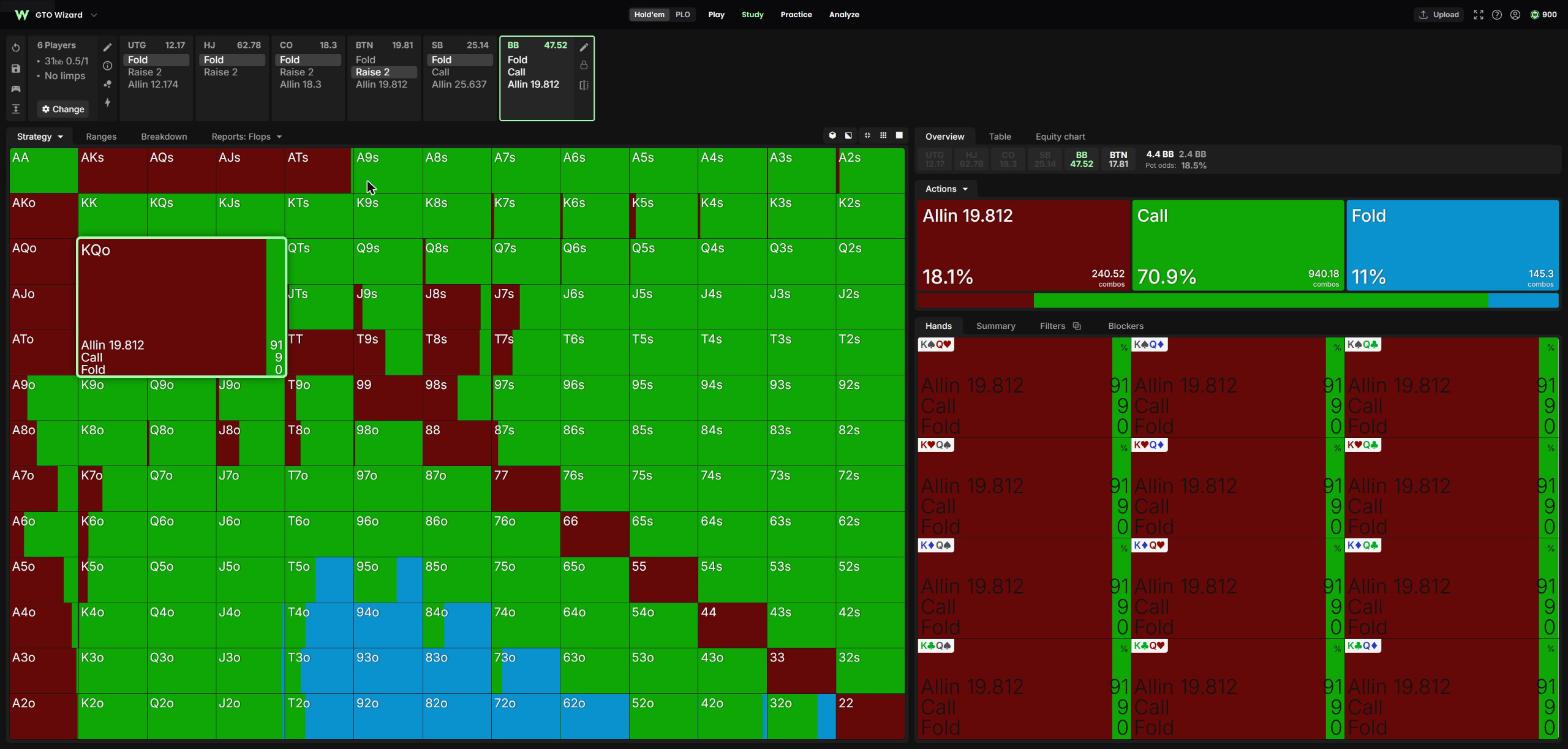The height and width of the screenshot is (749, 1568).
Task: Click the blue Fold action card
Action: (x=1452, y=246)
